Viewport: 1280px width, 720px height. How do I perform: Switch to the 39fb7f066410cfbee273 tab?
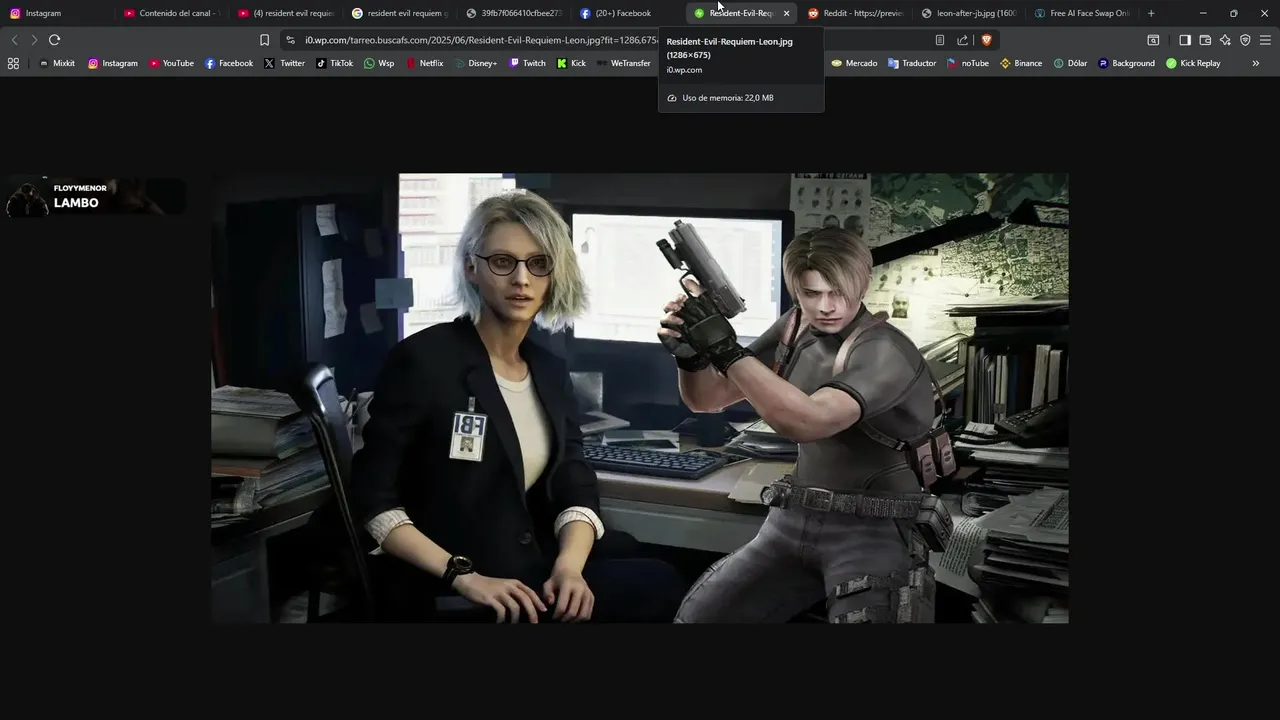pos(514,13)
